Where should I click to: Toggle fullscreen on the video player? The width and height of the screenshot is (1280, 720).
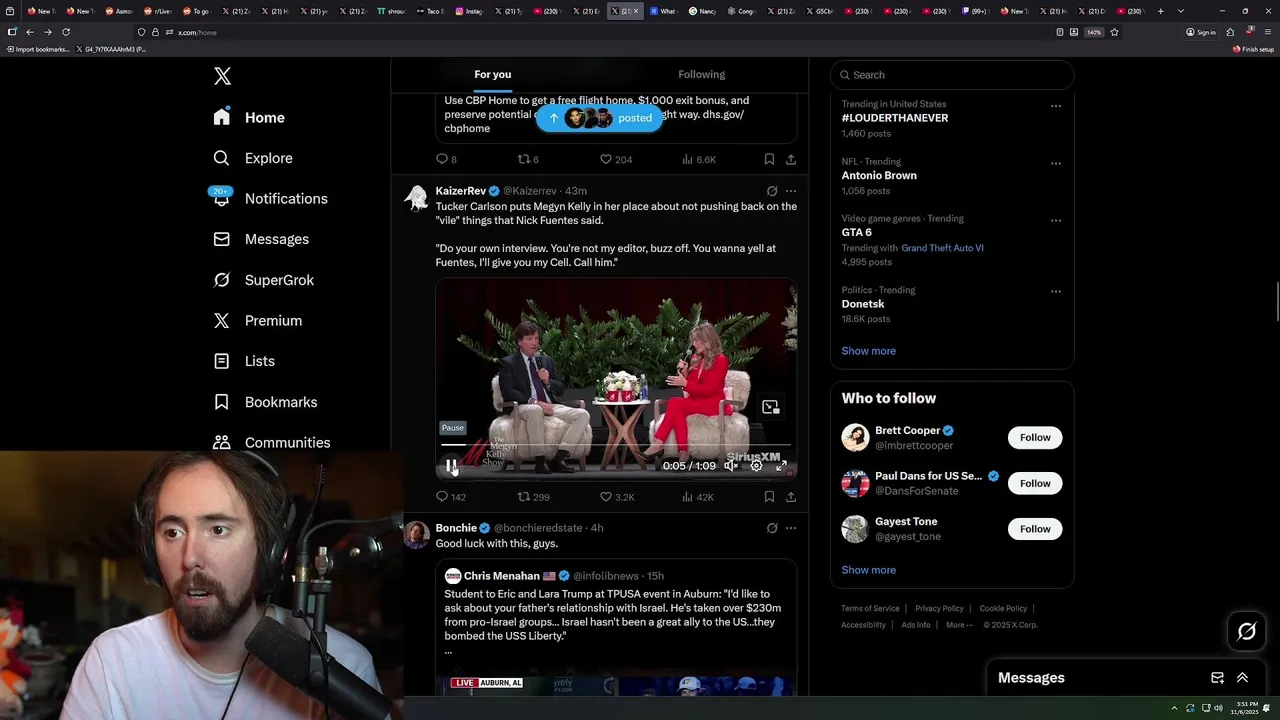[781, 466]
